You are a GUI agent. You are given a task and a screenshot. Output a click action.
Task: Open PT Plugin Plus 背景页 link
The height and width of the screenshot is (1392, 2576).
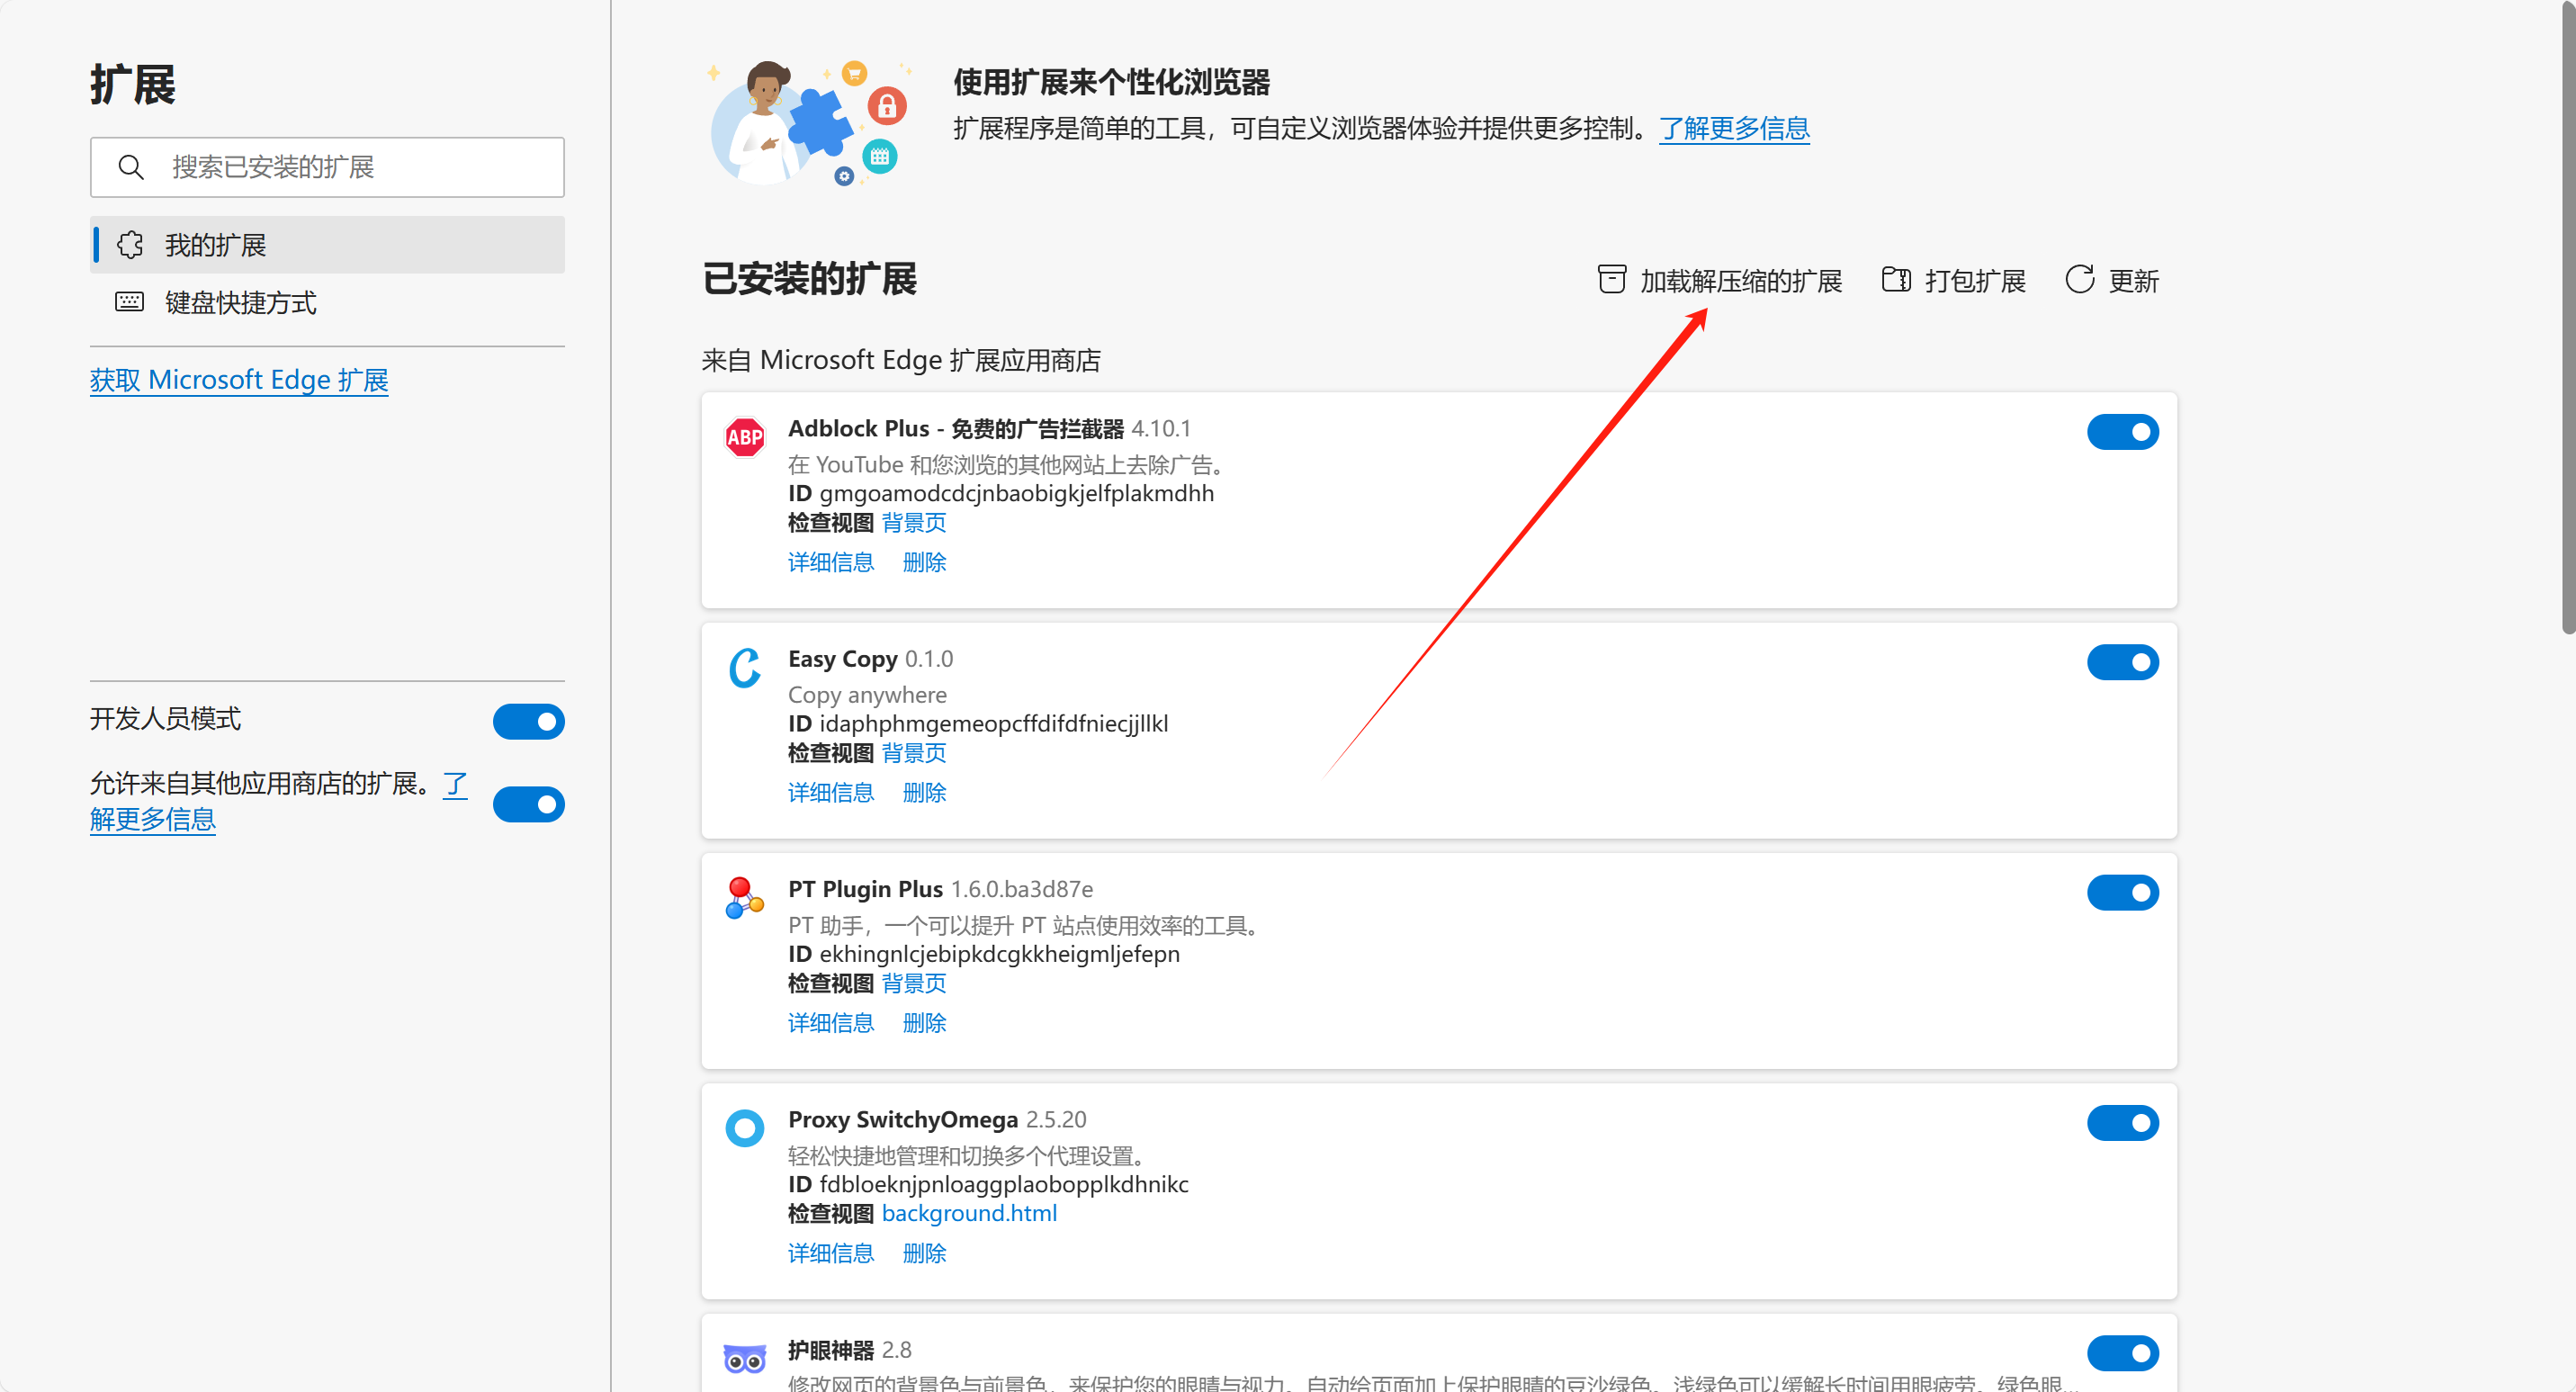pyautogui.click(x=914, y=983)
